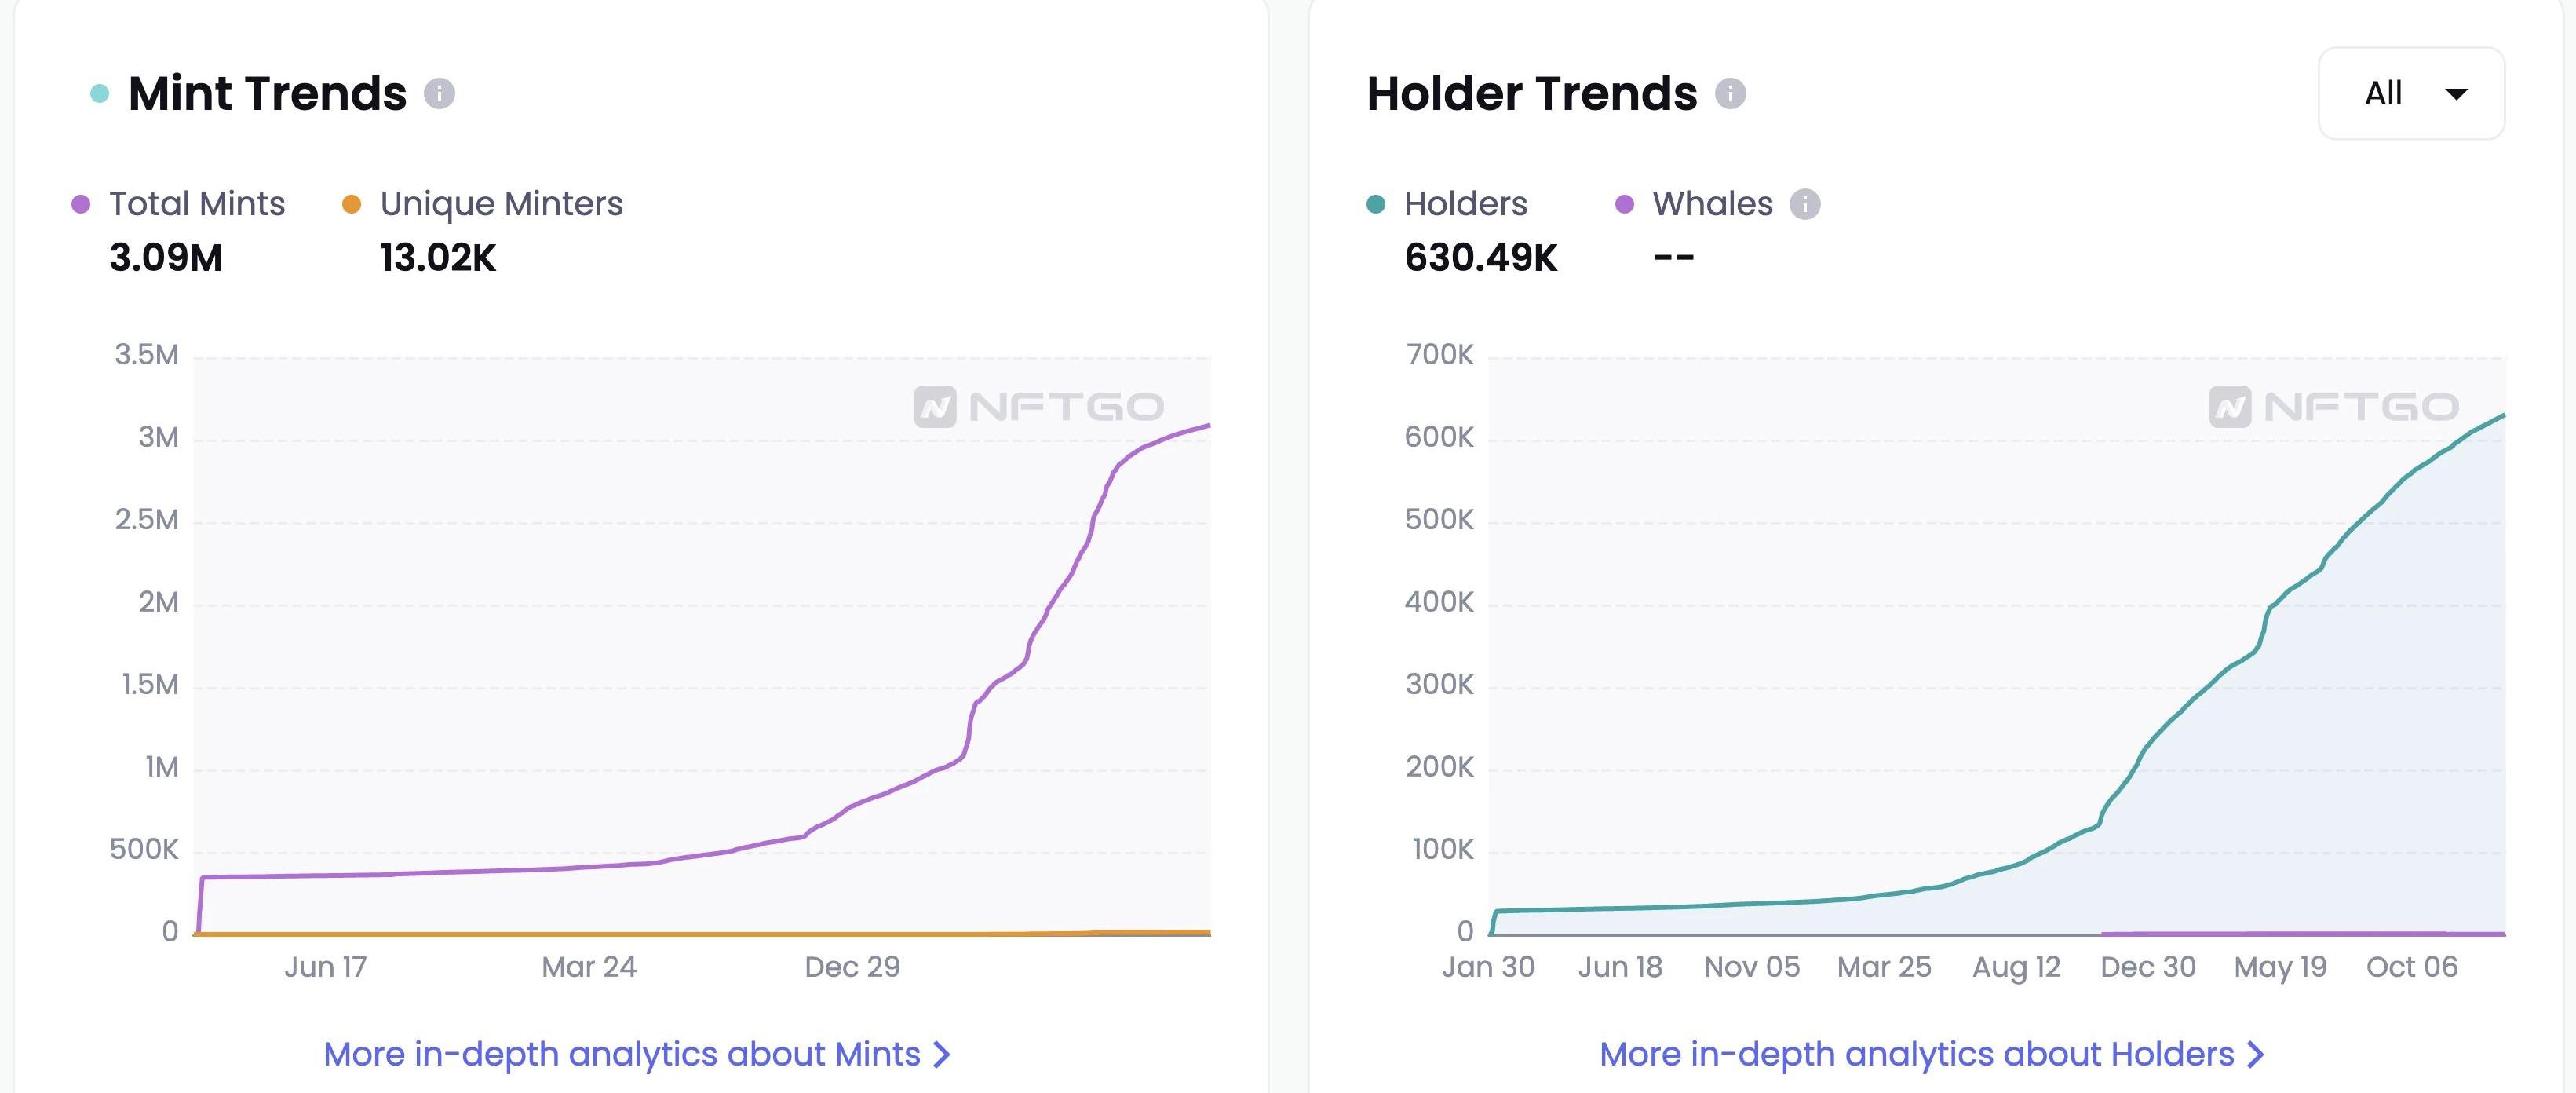Click chevron after analytics about Holders link
This screenshot has width=2576, height=1093.
pyautogui.click(x=2255, y=1054)
